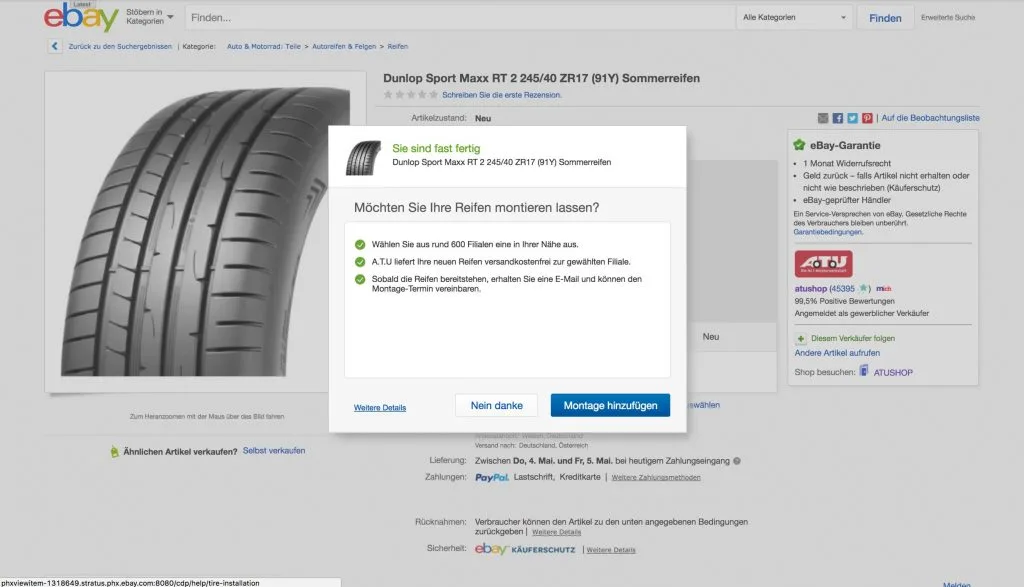
Task: Go to Zurück zu den Suchergebnissen
Action: point(120,46)
